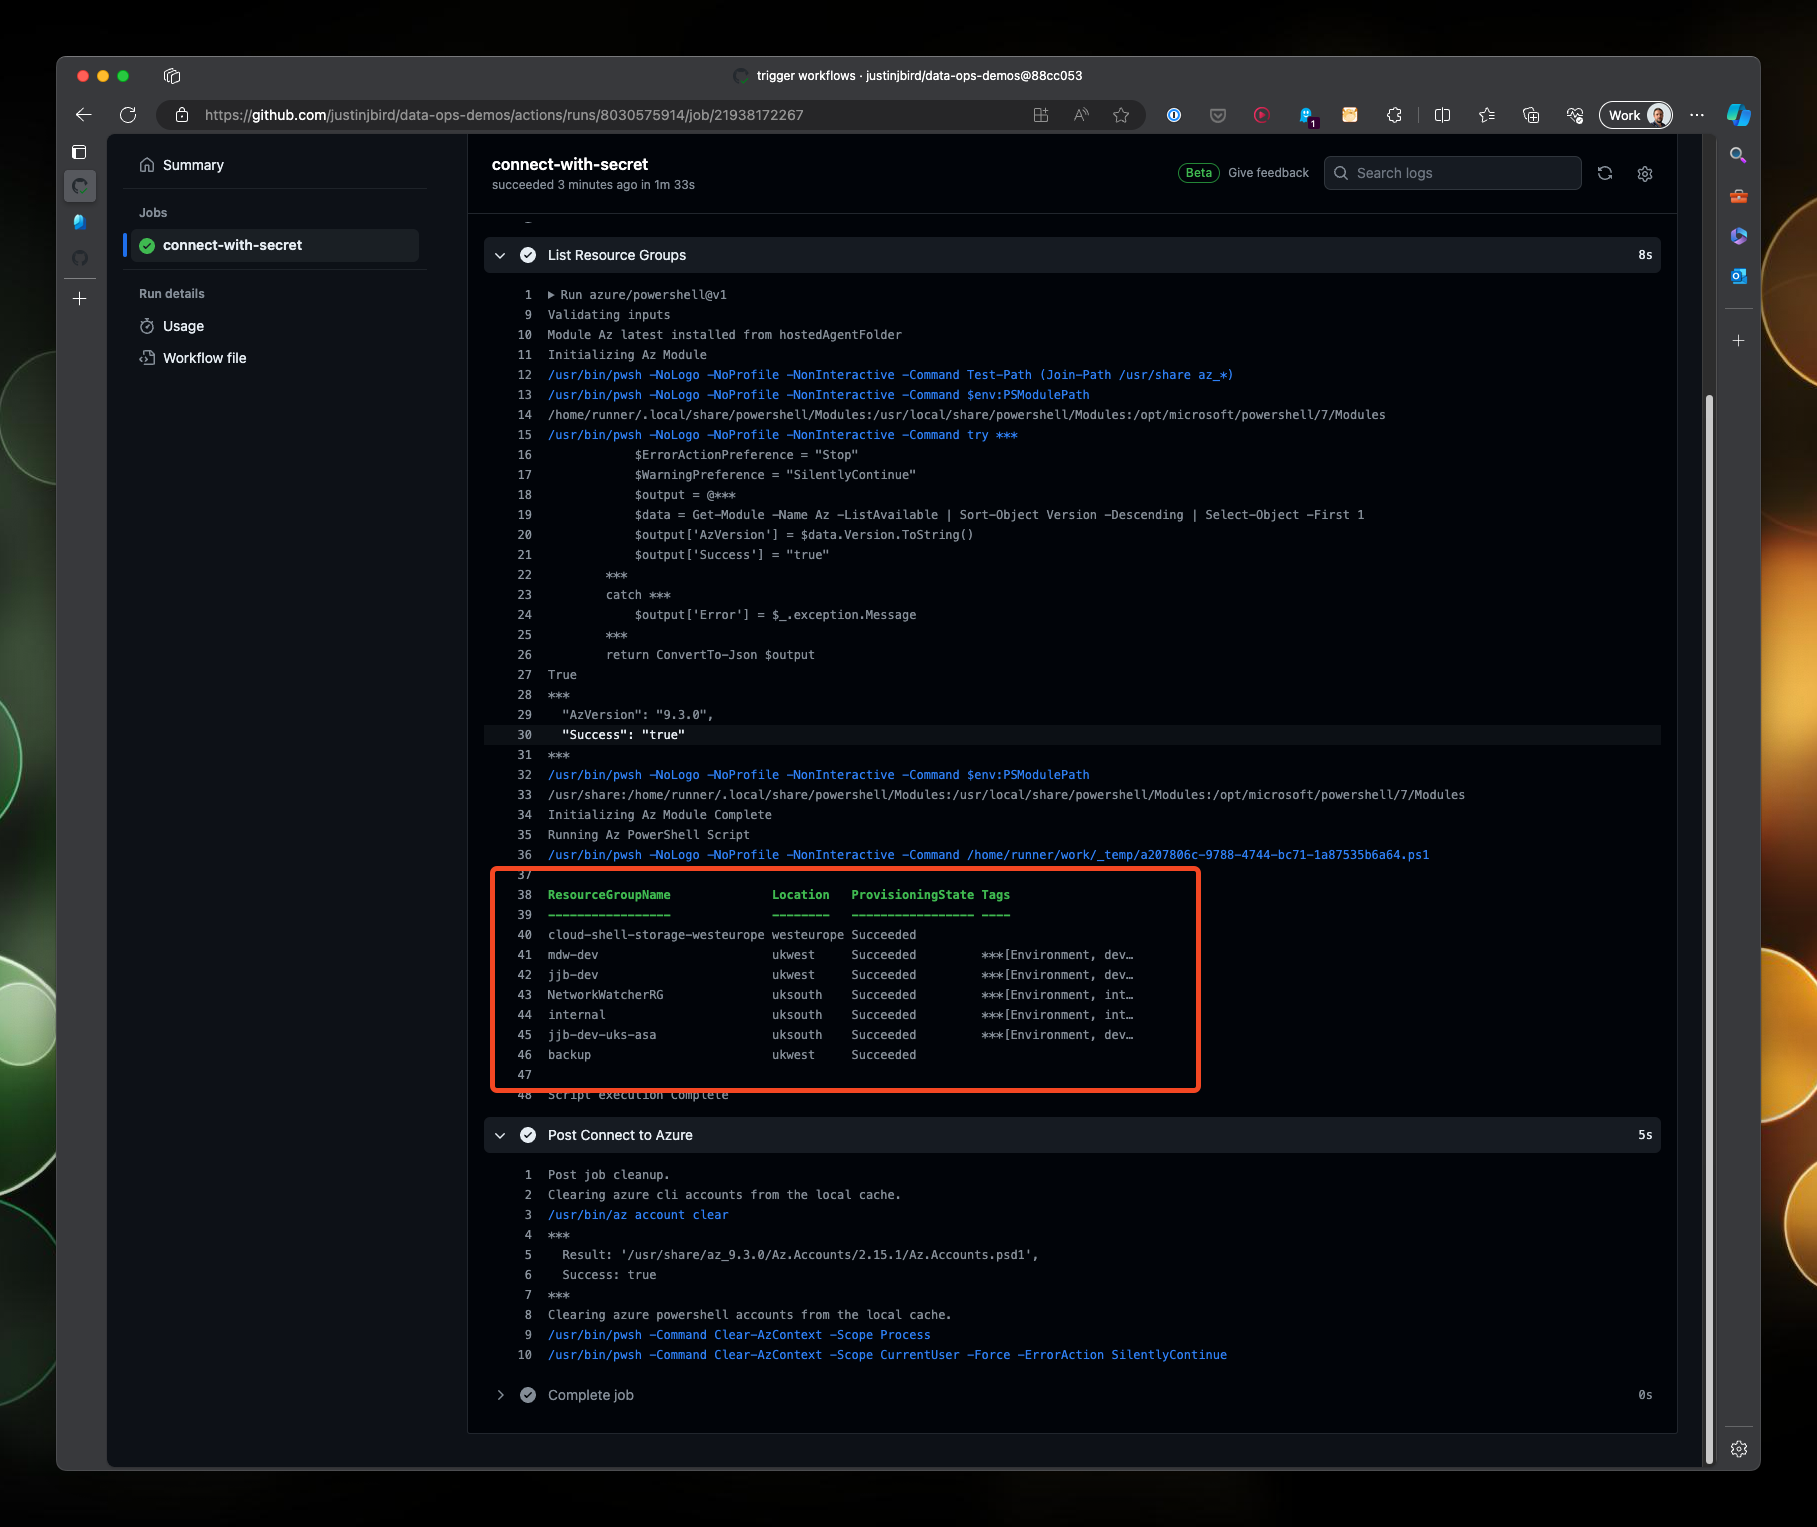
Task: Click log line number 30
Action: [524, 735]
